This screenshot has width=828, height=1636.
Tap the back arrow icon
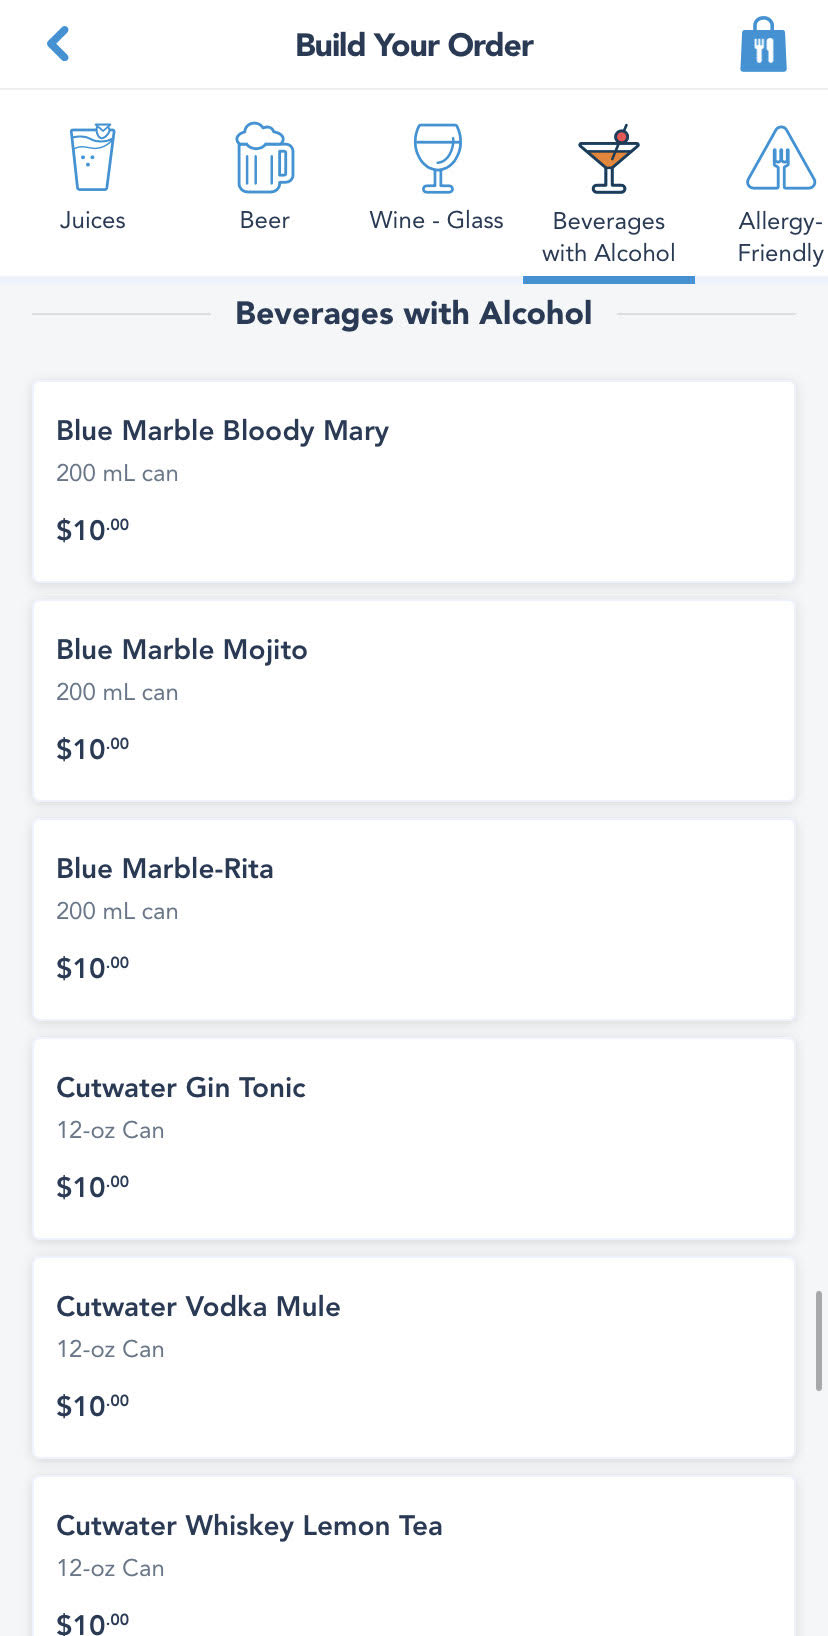coord(58,44)
